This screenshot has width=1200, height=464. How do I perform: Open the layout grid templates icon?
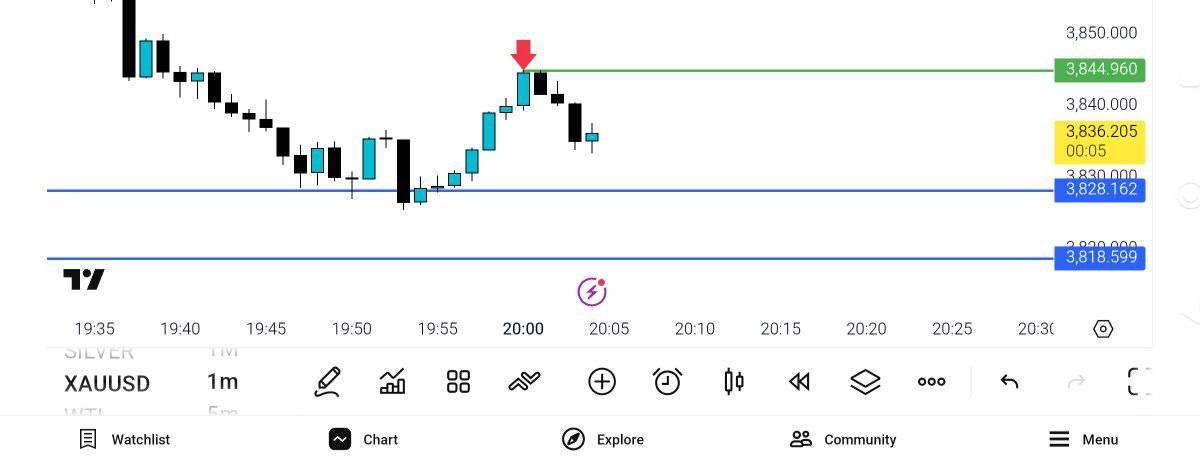point(458,382)
